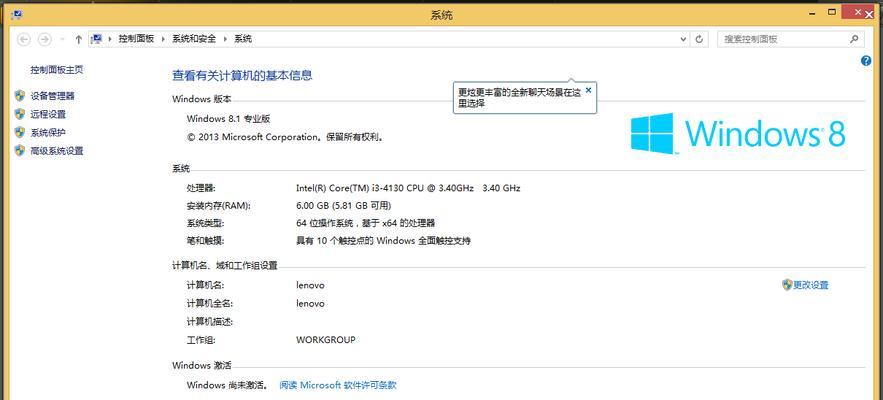
Task: Click shield icon beside 系统保护
Action: pyautogui.click(x=20, y=132)
